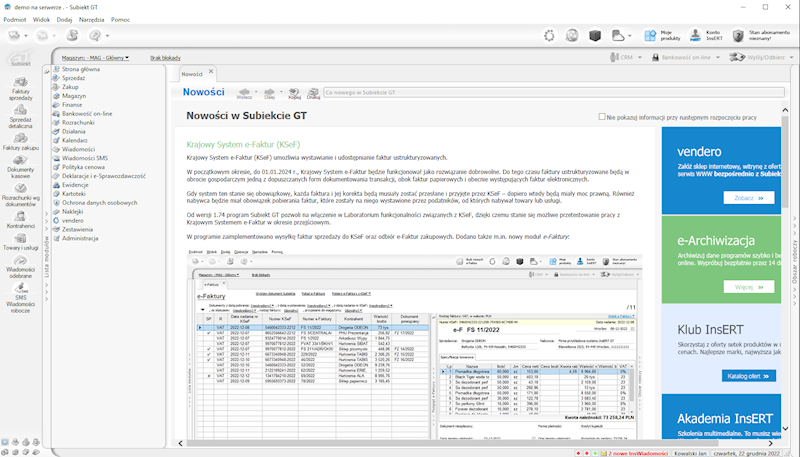Open the Widok menu

coord(41,19)
